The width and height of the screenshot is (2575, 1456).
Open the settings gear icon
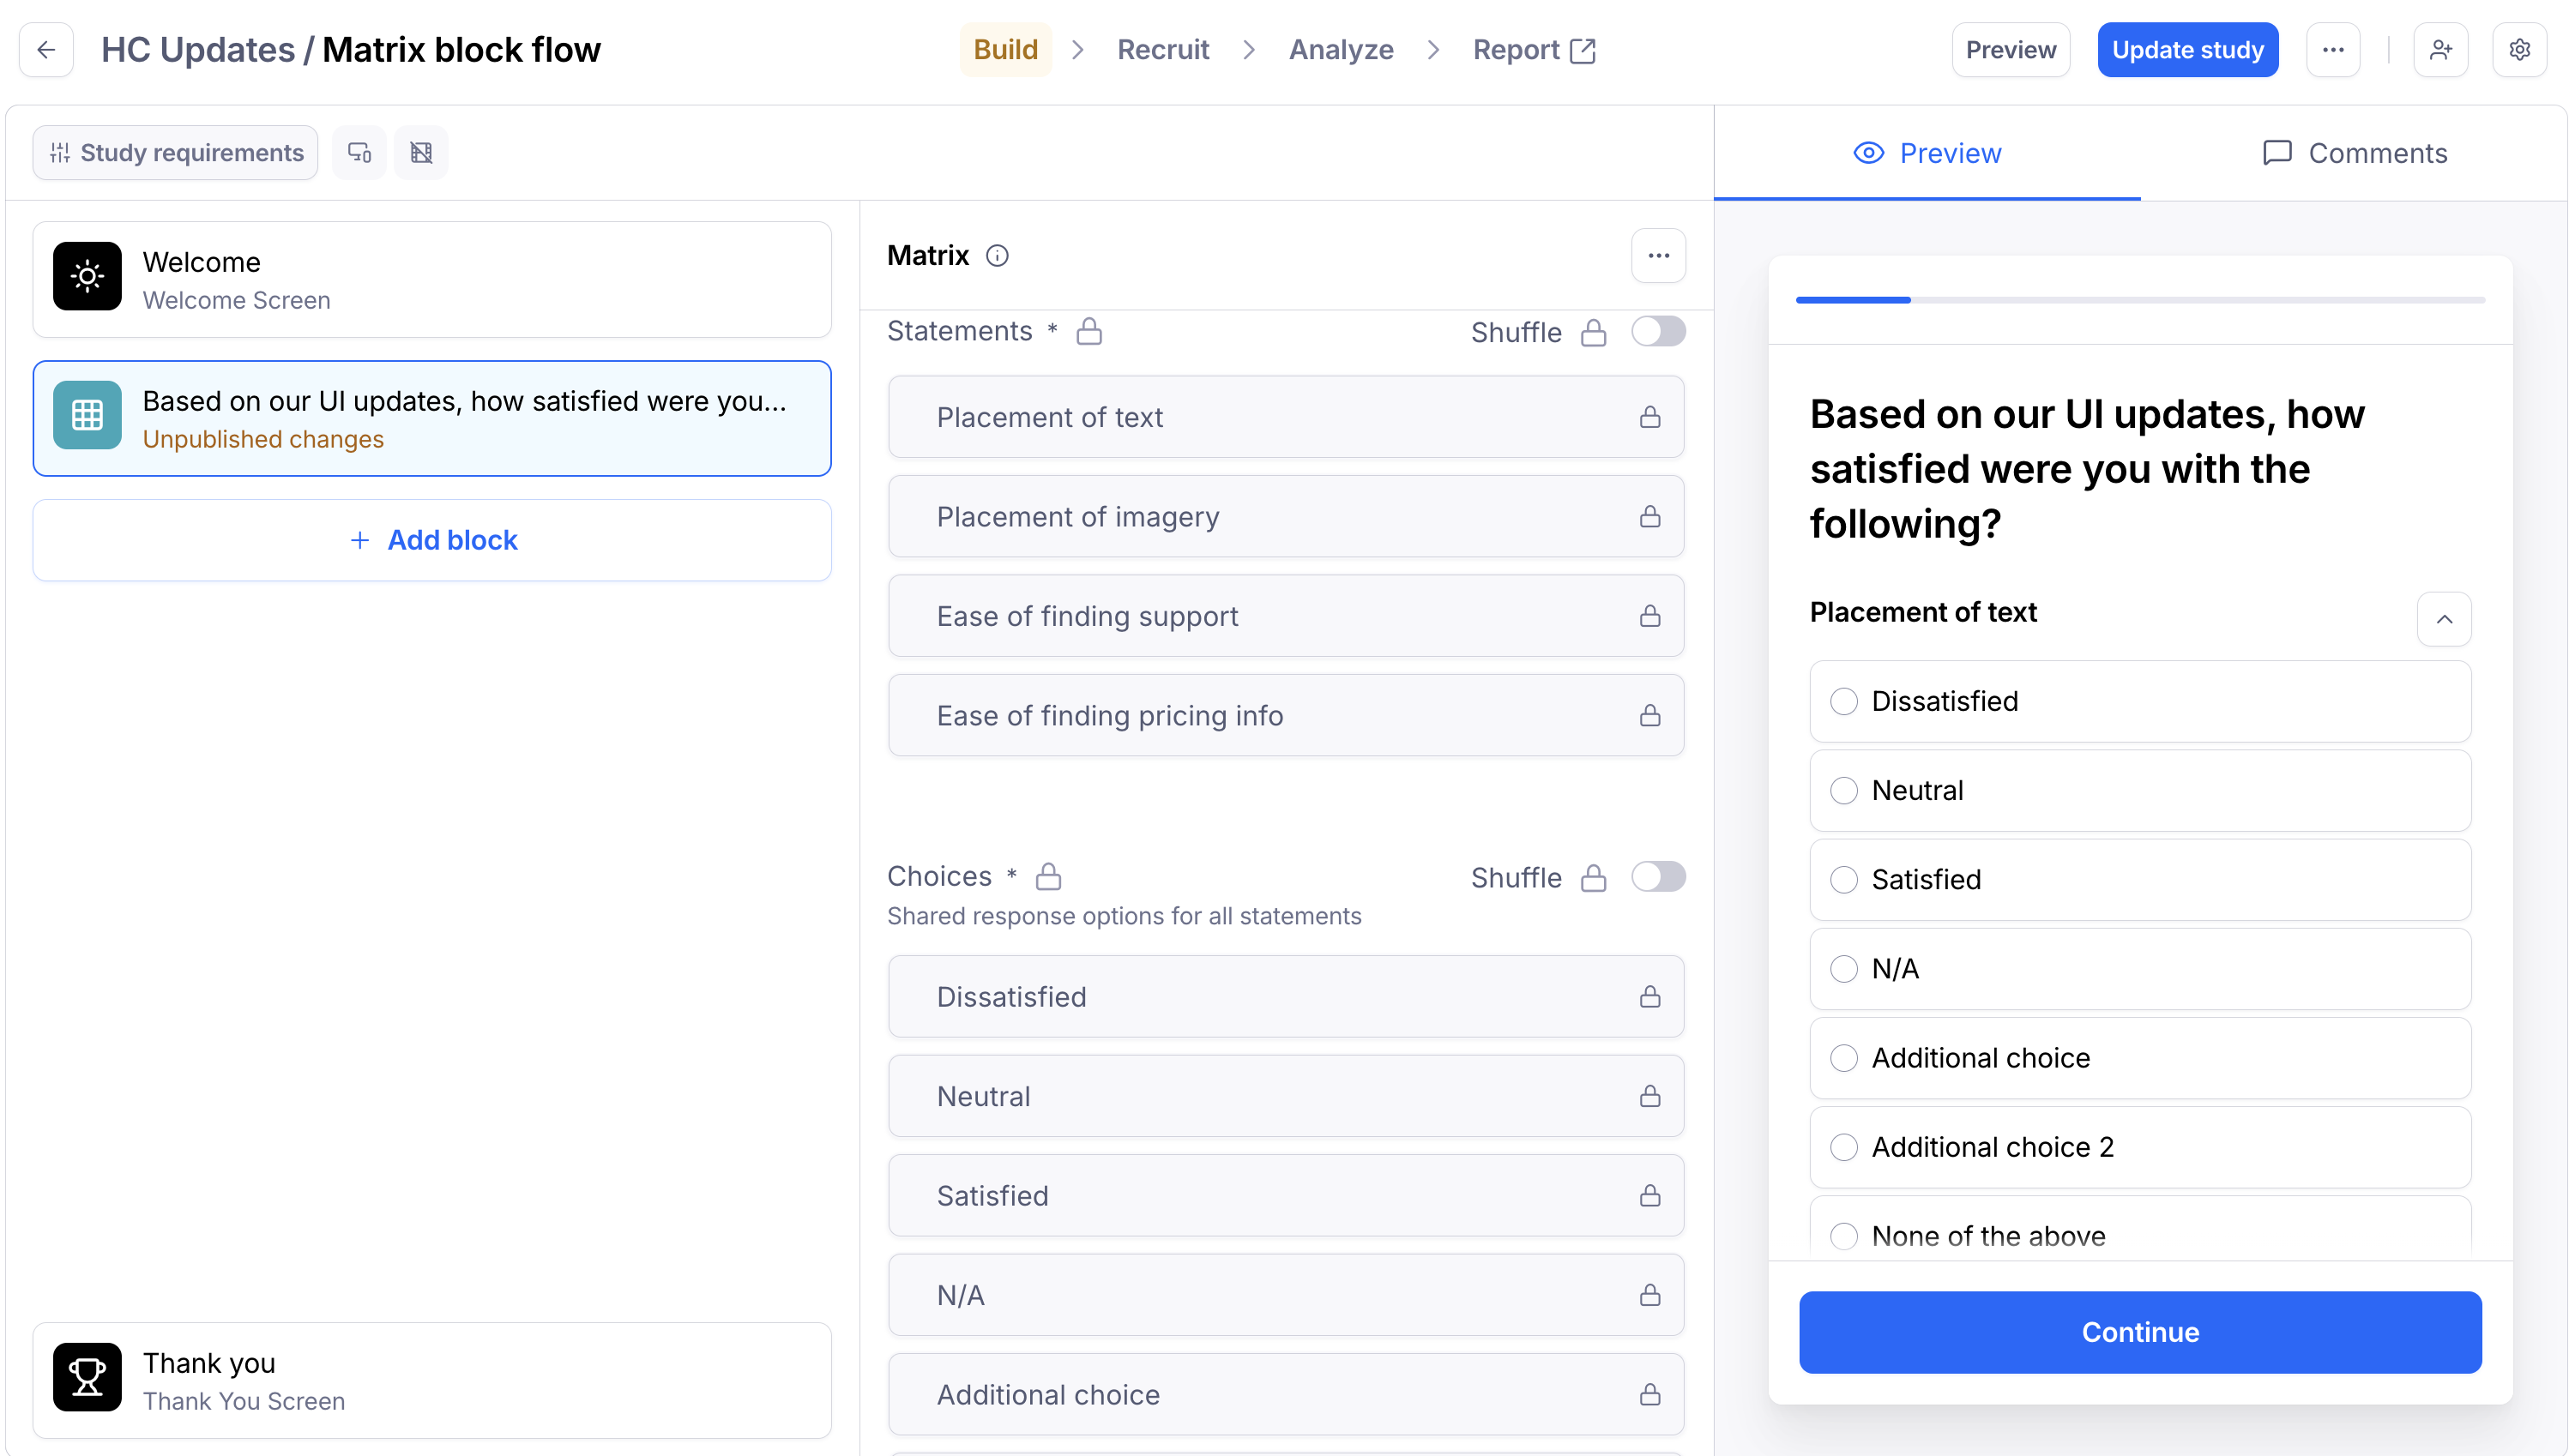coord(2519,50)
